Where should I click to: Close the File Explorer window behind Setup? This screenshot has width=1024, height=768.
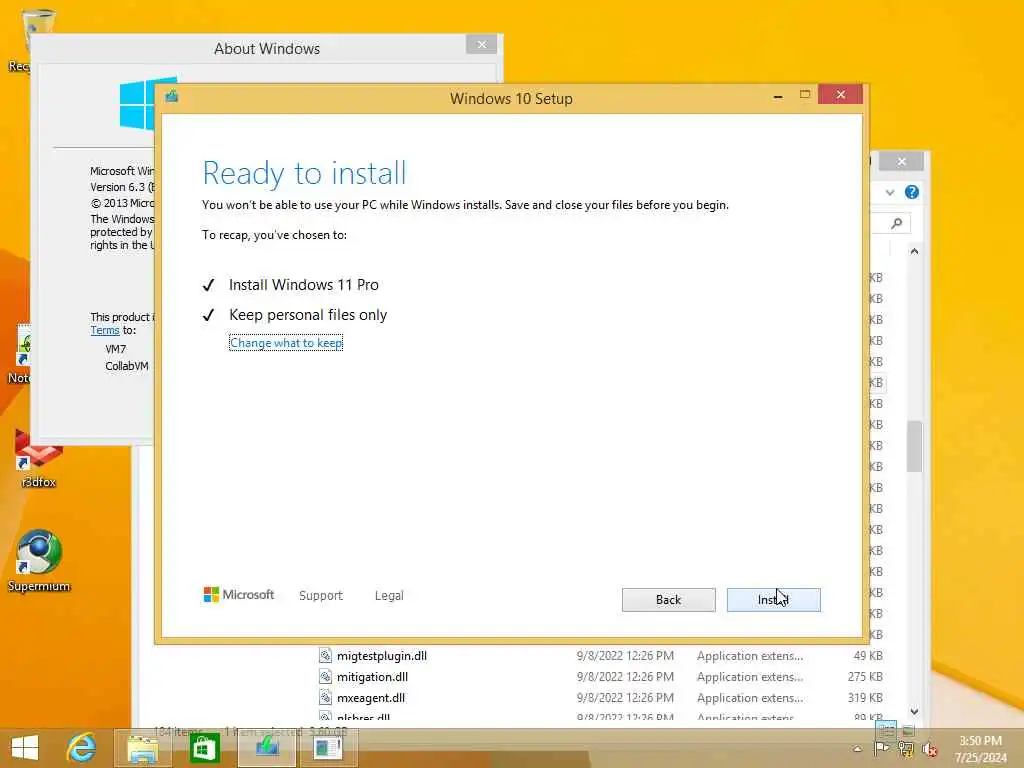pos(901,161)
